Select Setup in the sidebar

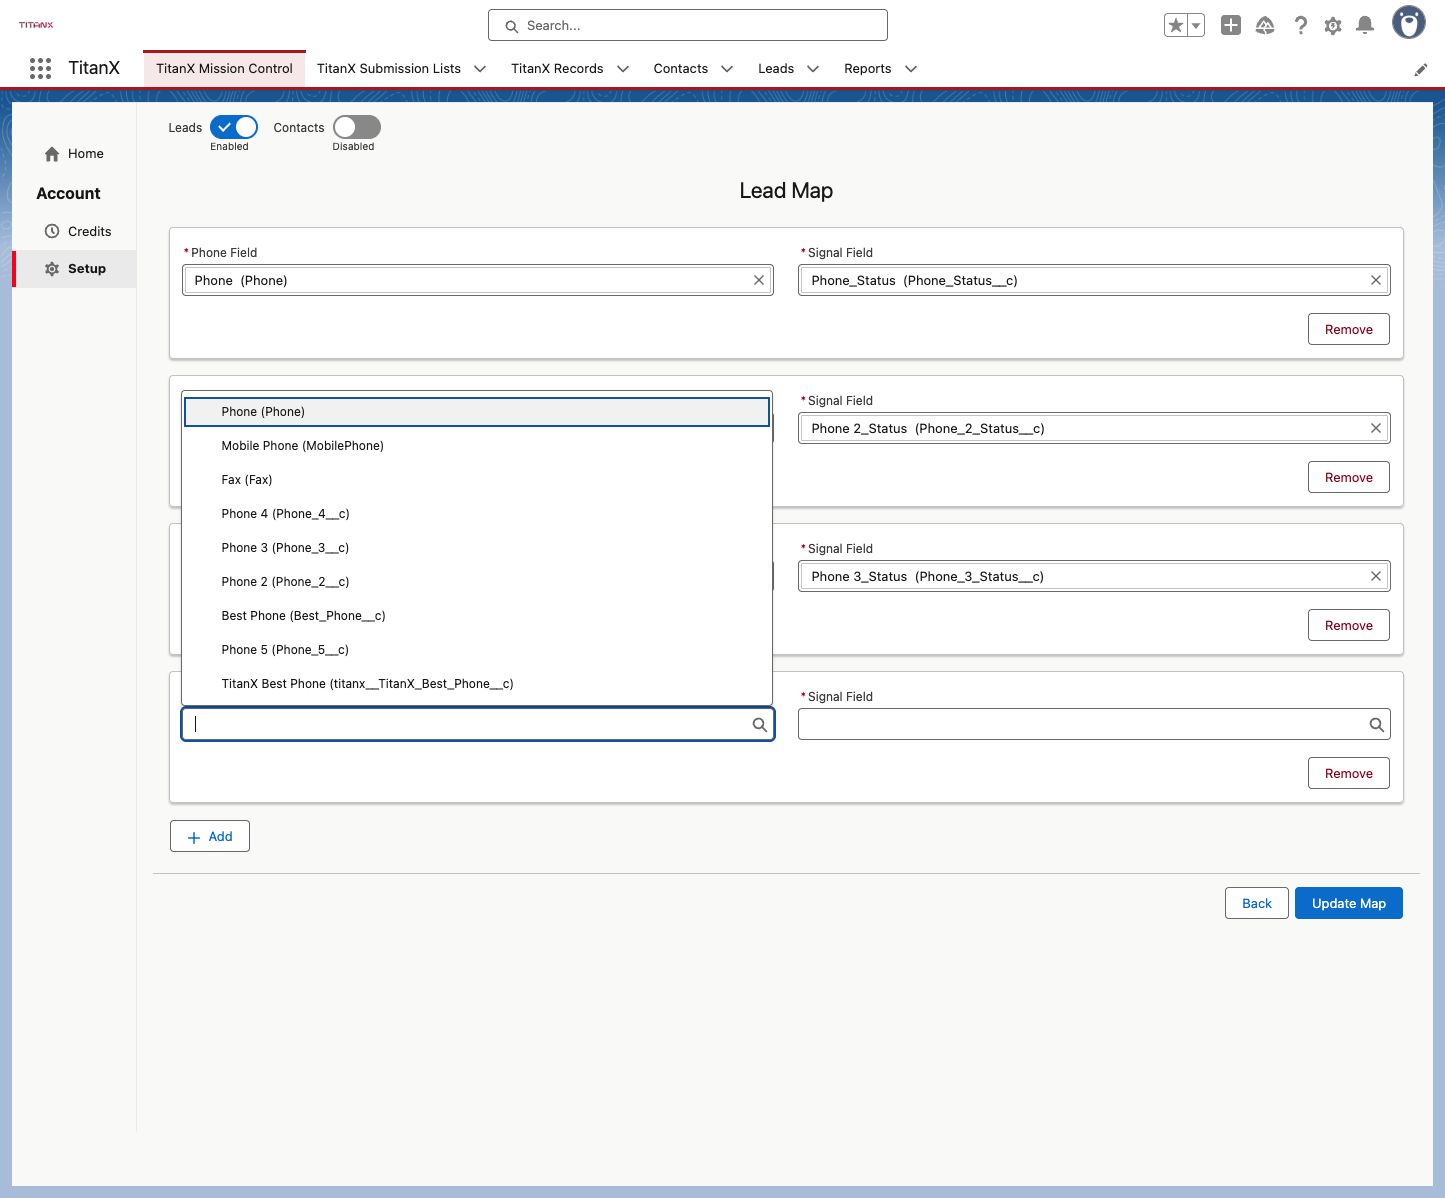click(x=75, y=269)
